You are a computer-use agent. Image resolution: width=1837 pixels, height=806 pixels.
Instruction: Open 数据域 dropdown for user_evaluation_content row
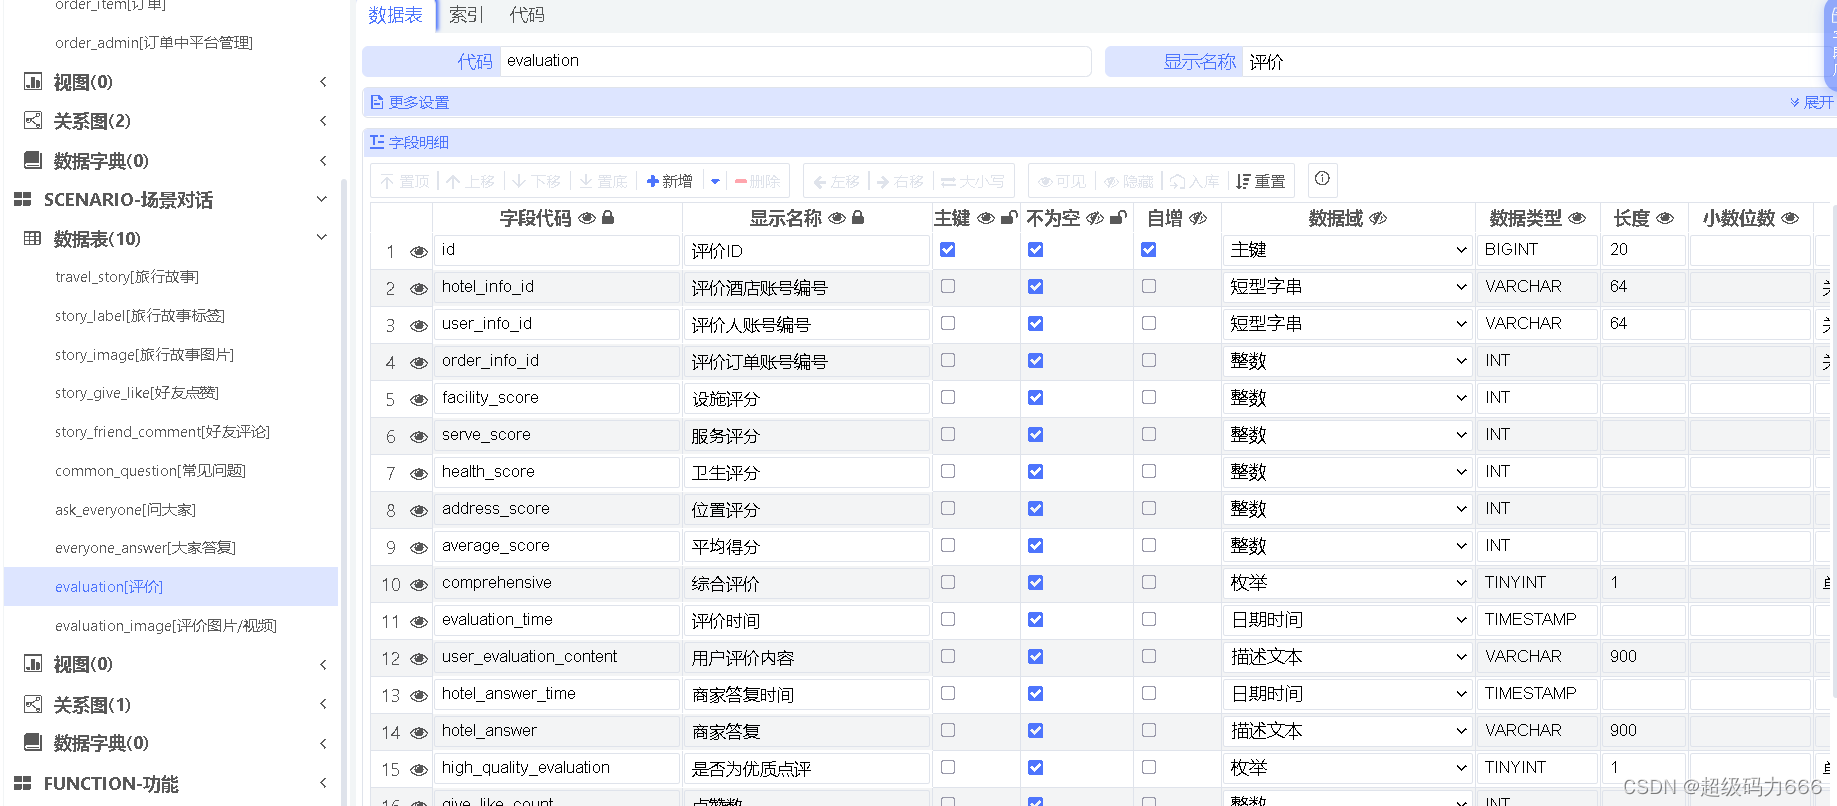pos(1348,657)
